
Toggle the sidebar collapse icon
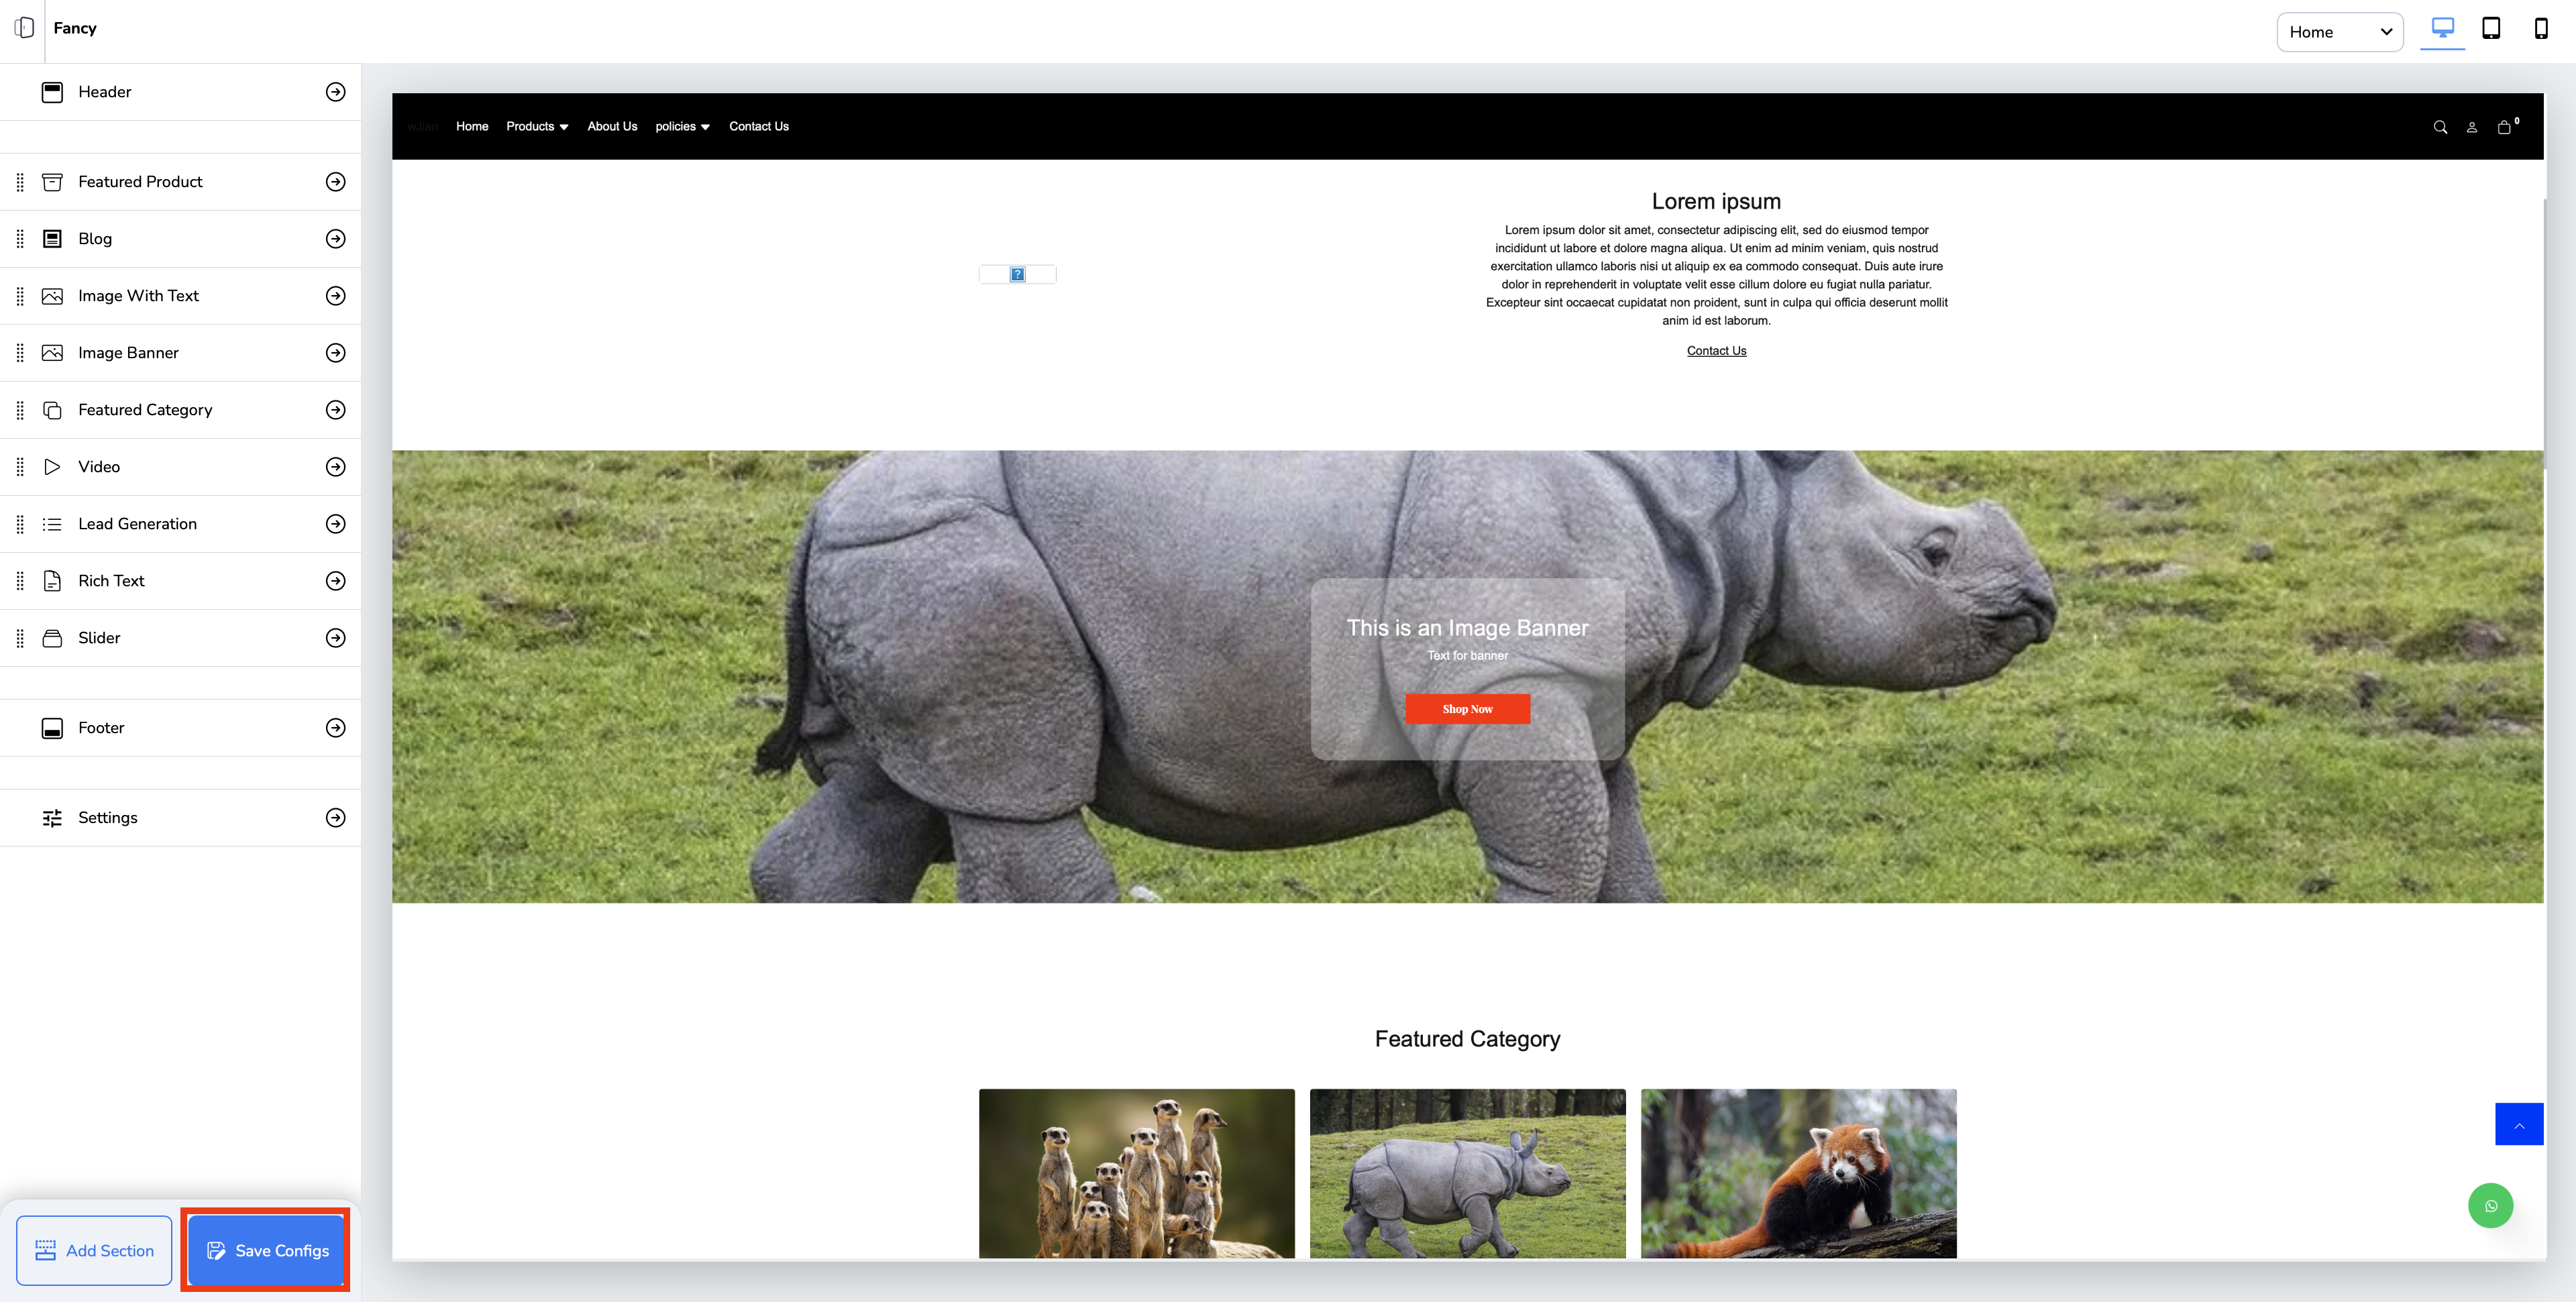[24, 28]
